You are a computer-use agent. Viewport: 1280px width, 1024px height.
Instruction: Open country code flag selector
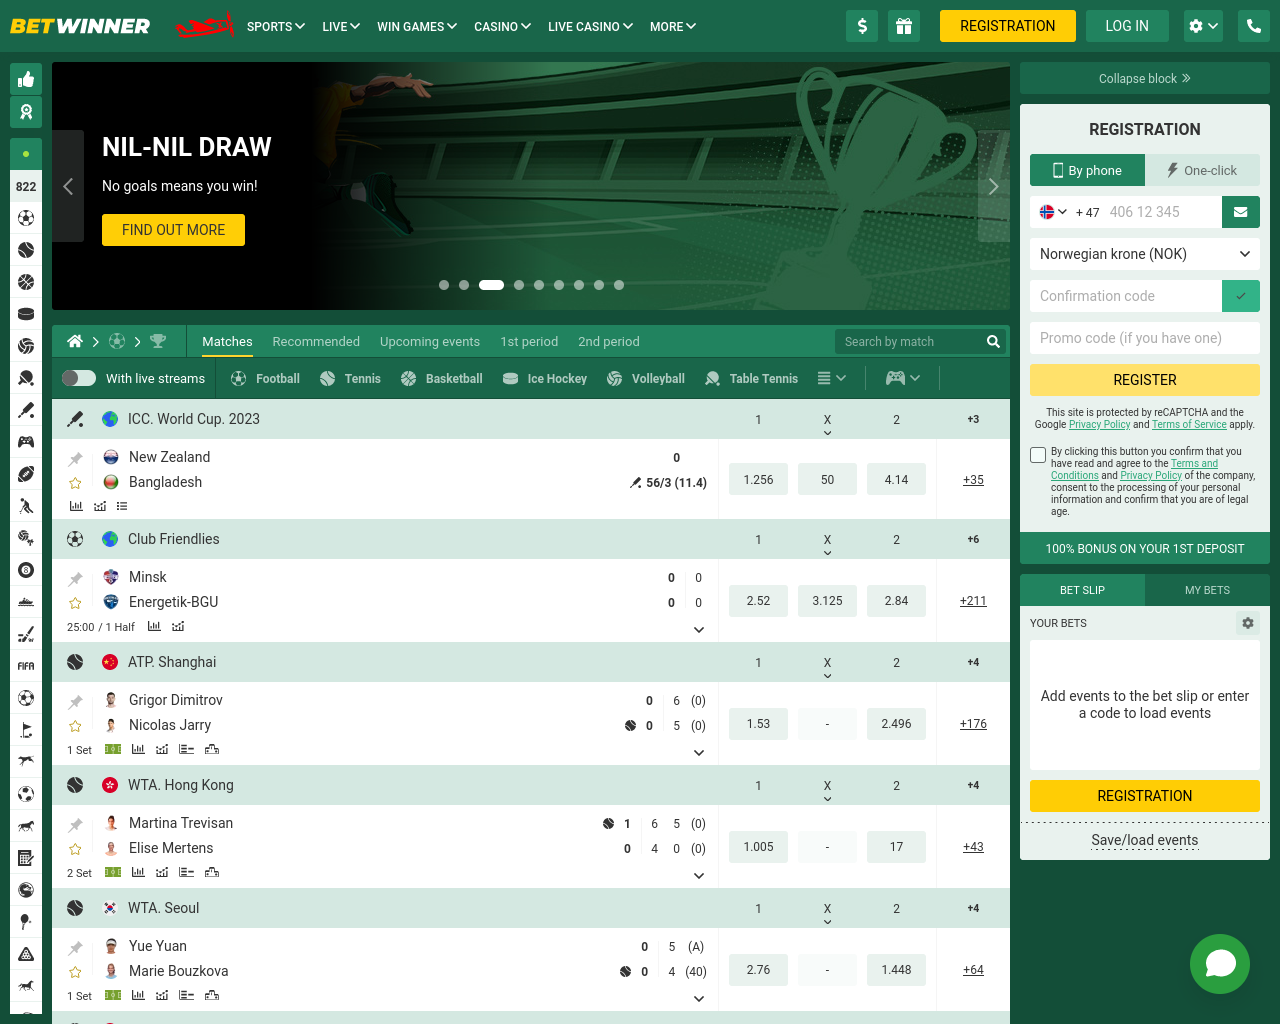point(1053,212)
